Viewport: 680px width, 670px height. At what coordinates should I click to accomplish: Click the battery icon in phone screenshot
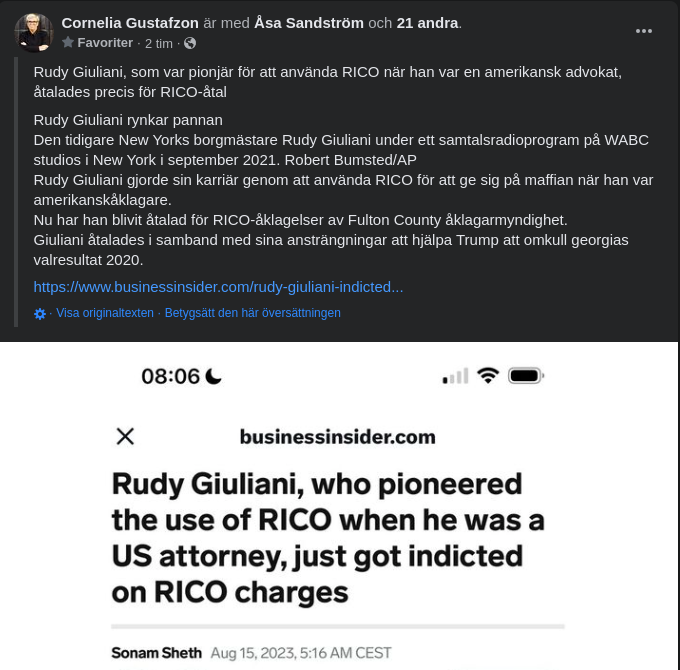click(x=525, y=376)
